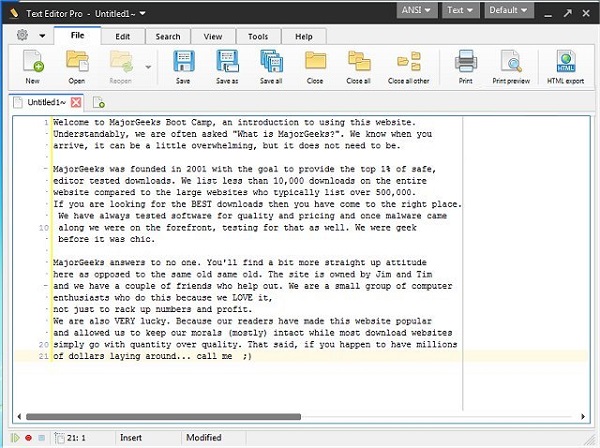600x448 pixels.
Task: Open the View ribbon tab
Action: pyautogui.click(x=213, y=37)
